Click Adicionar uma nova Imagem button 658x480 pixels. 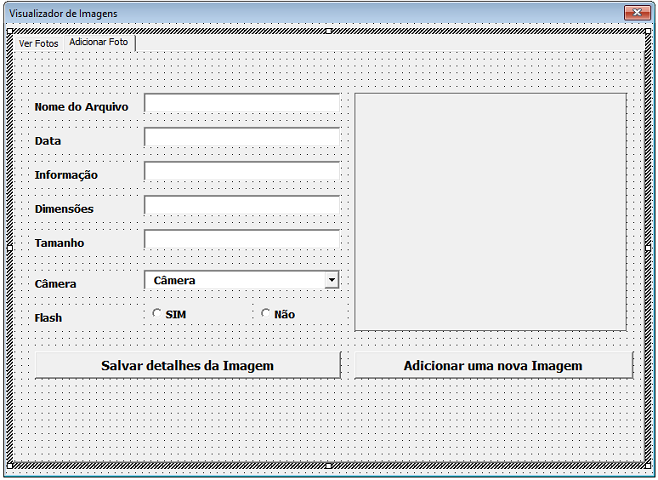tap(493, 366)
